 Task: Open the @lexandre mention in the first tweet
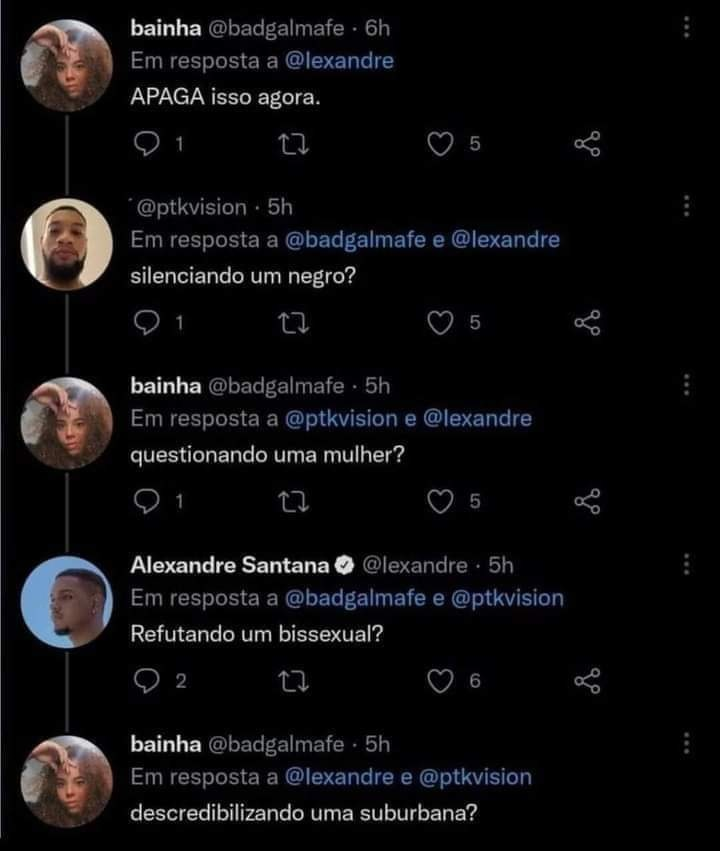pos(340,60)
